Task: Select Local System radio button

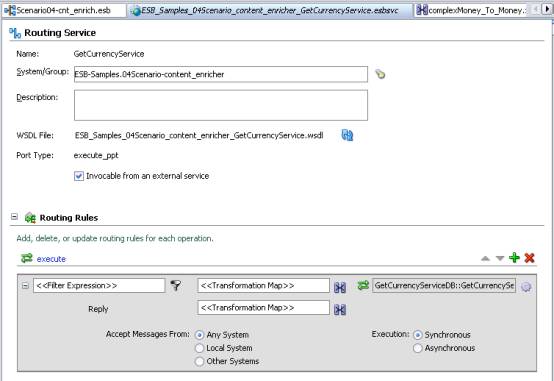Action: pos(199,348)
